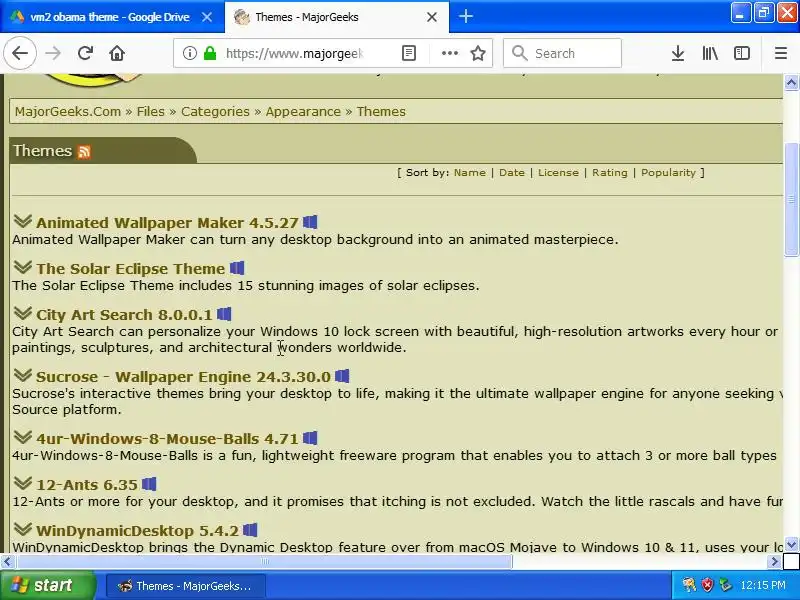Toggle reader view in address bar

(409, 53)
